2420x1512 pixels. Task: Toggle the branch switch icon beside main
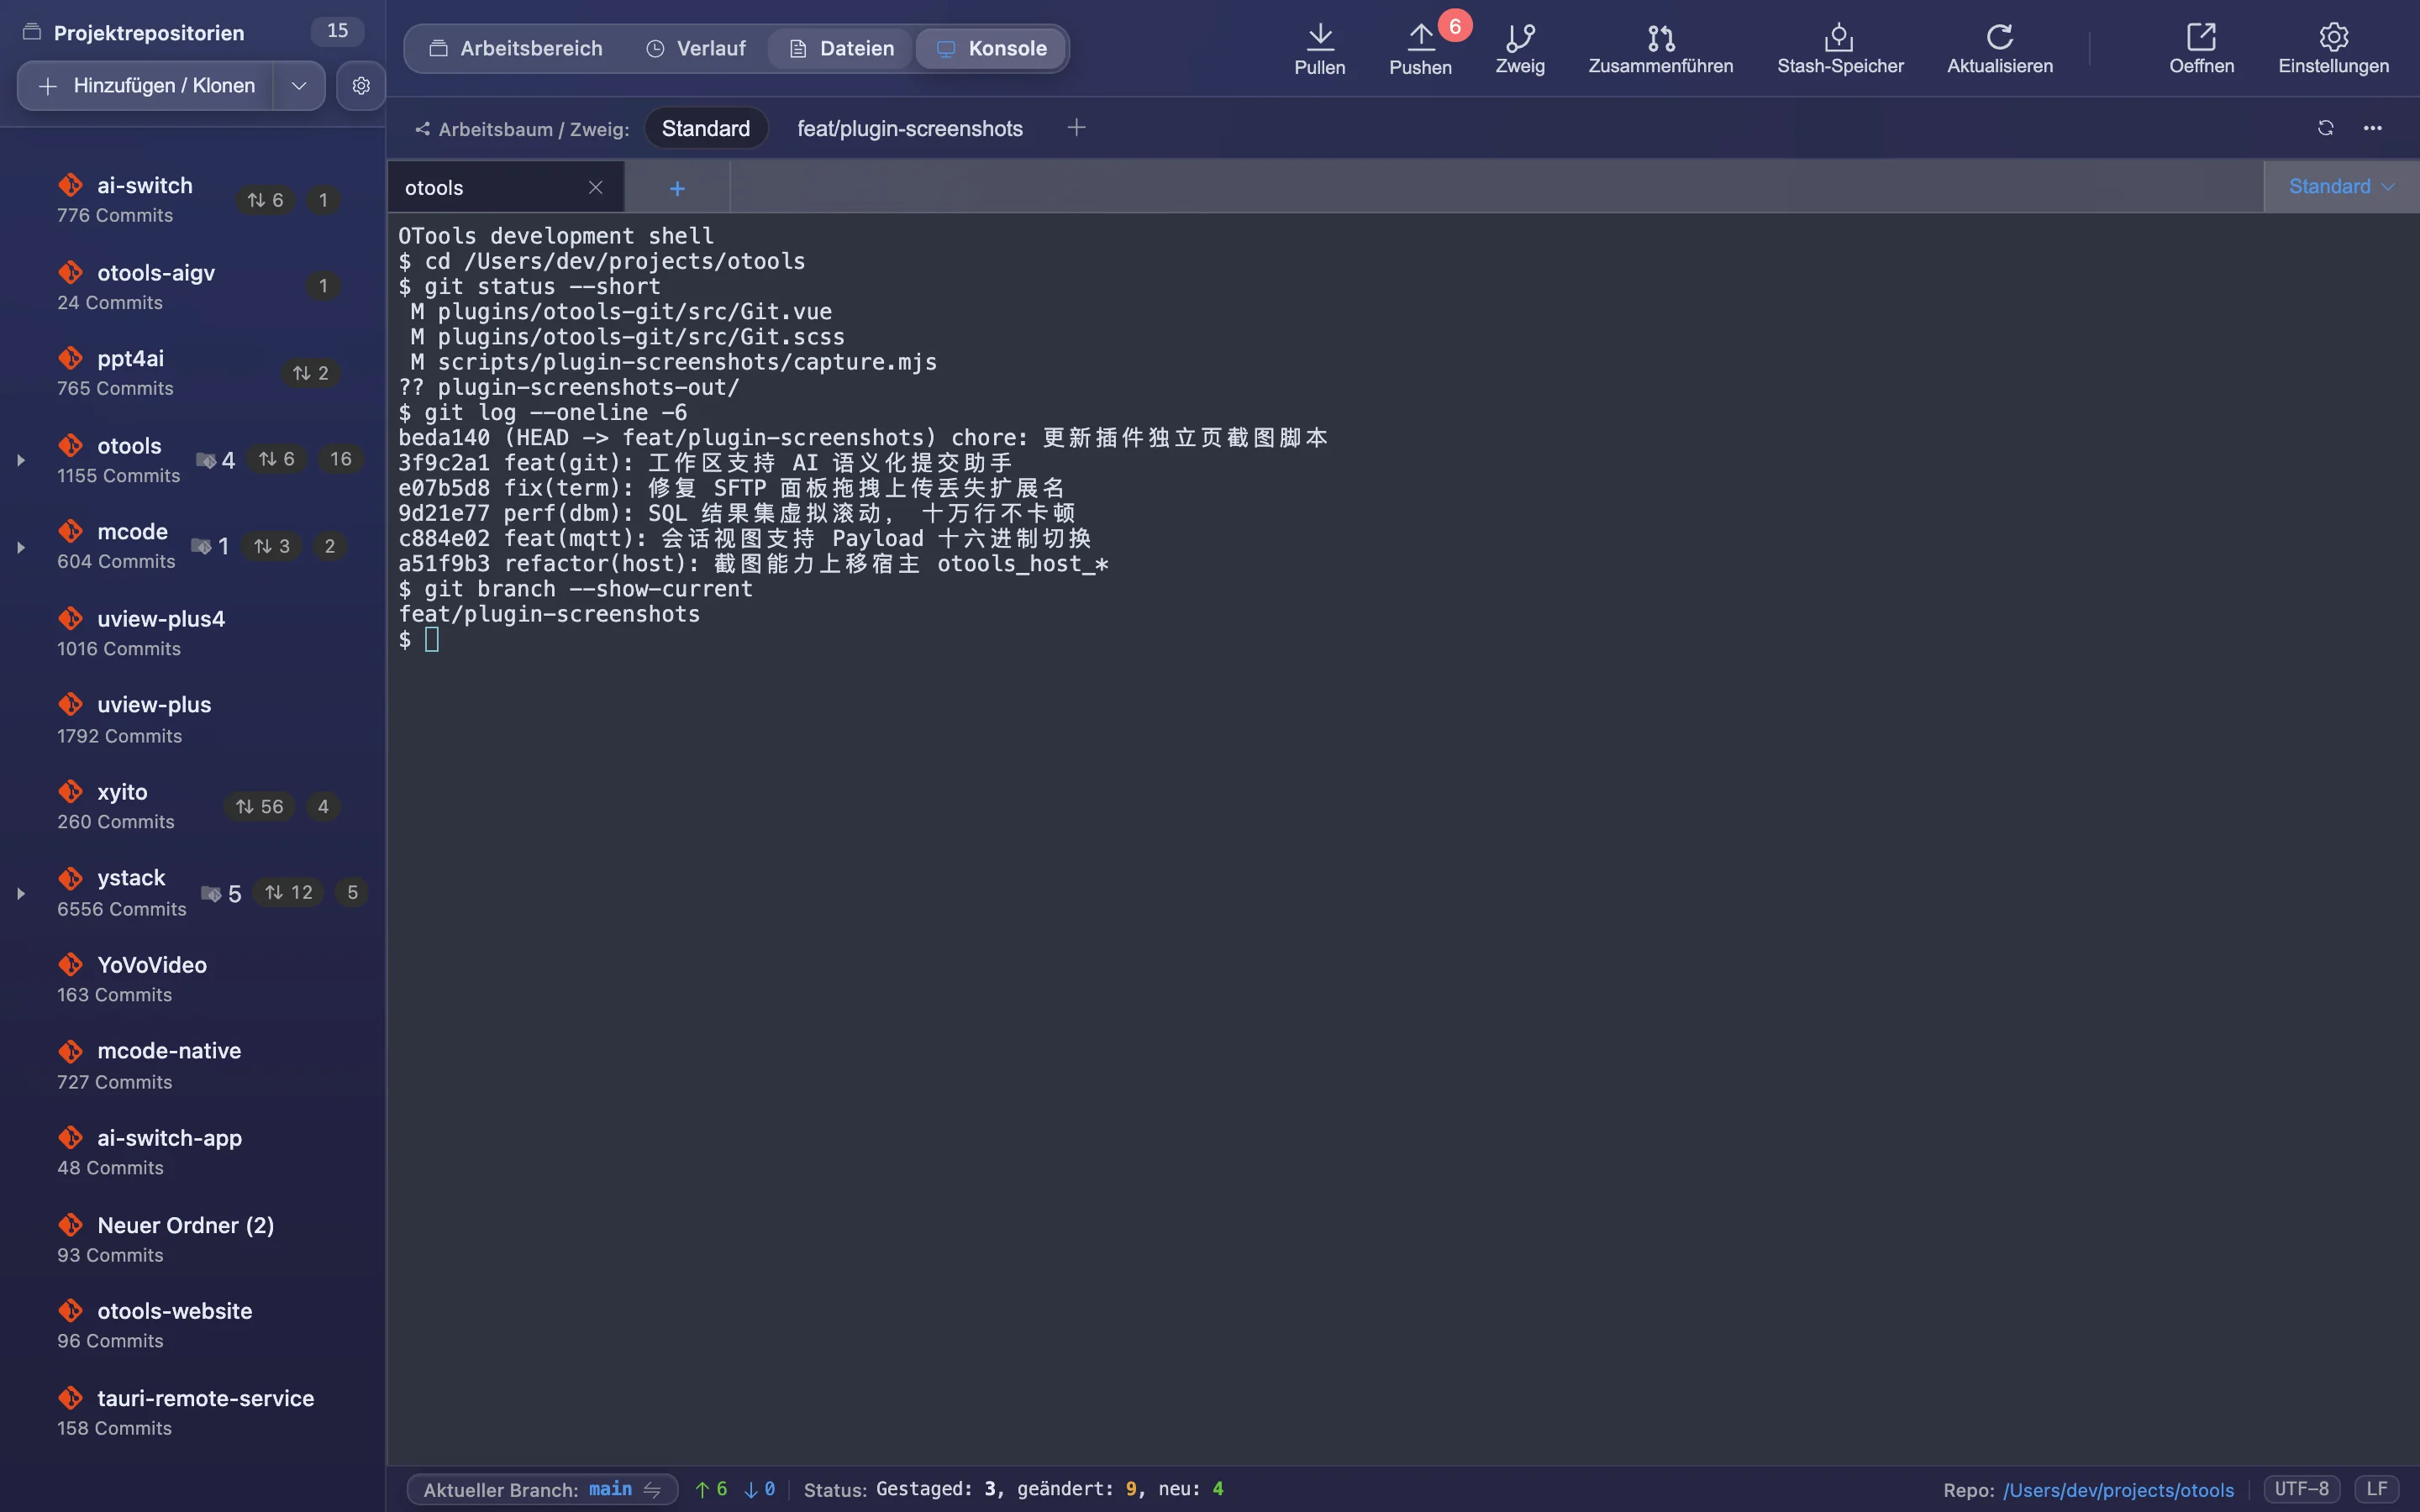pos(652,1489)
